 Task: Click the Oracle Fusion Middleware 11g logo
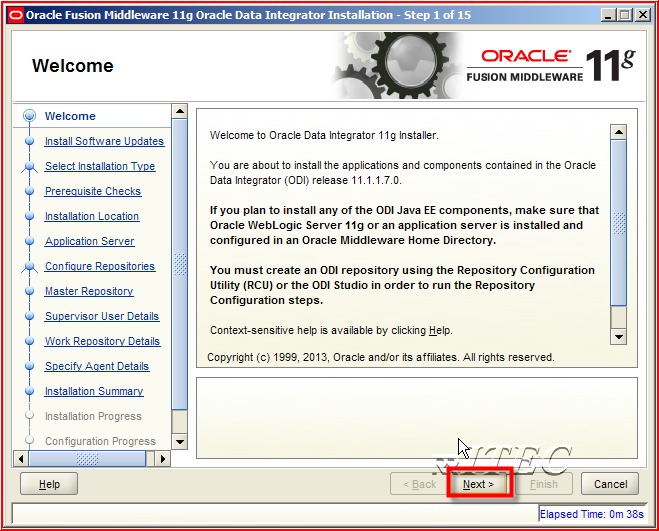tap(551, 66)
